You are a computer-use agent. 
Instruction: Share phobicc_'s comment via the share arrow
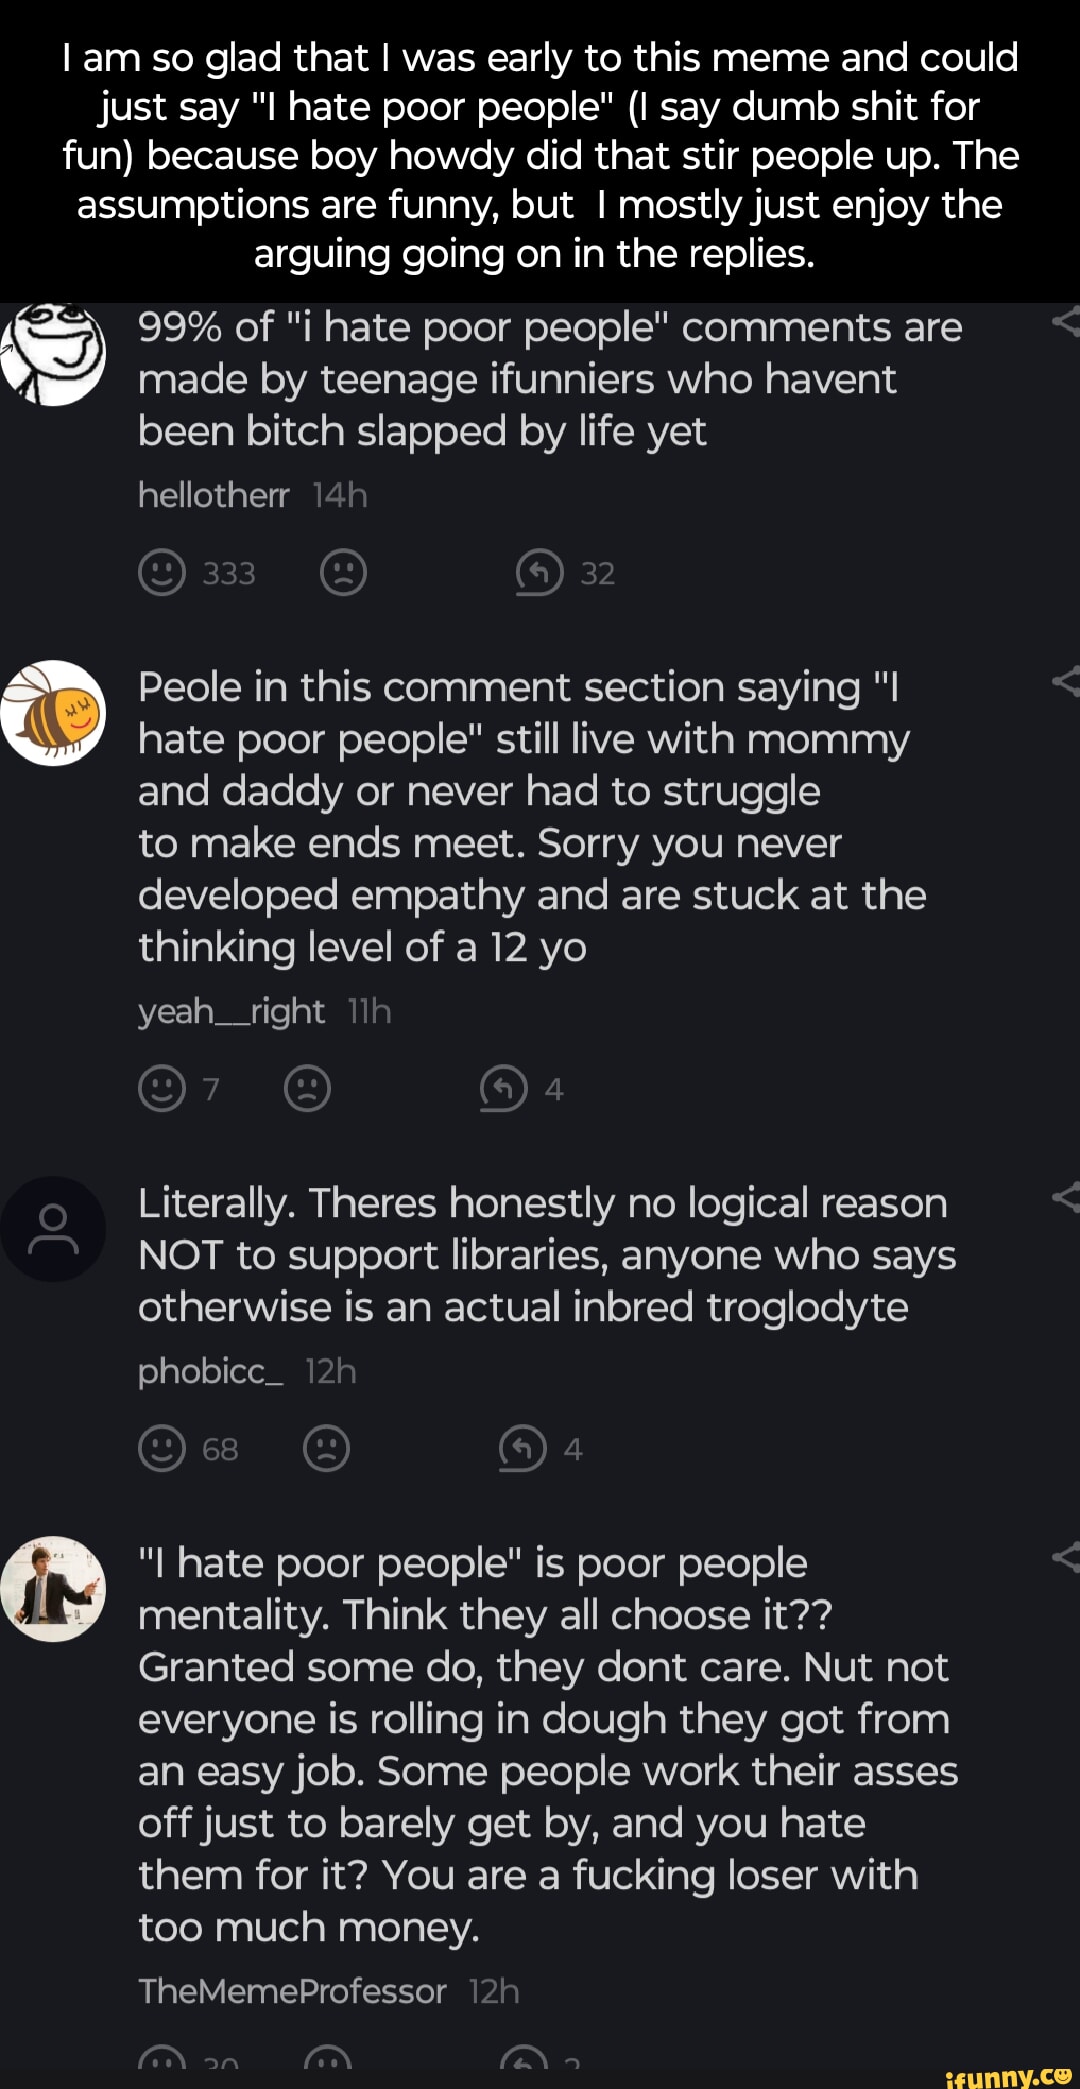pyautogui.click(x=1066, y=1197)
